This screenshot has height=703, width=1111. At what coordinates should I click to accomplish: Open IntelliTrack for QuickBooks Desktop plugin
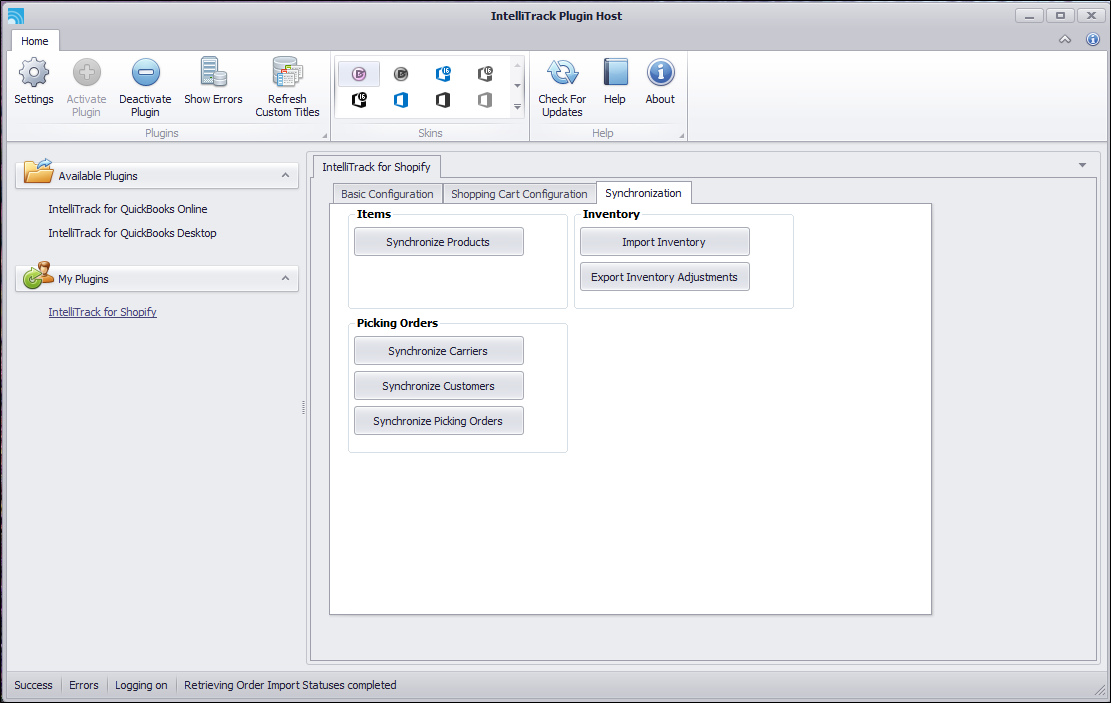tap(132, 233)
